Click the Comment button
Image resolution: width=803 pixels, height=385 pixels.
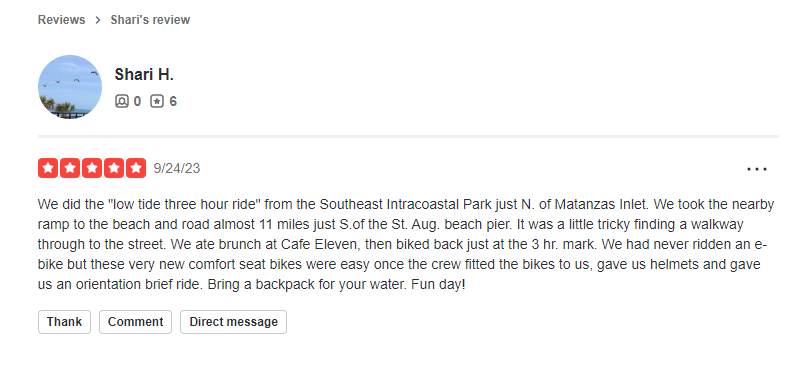coord(135,322)
